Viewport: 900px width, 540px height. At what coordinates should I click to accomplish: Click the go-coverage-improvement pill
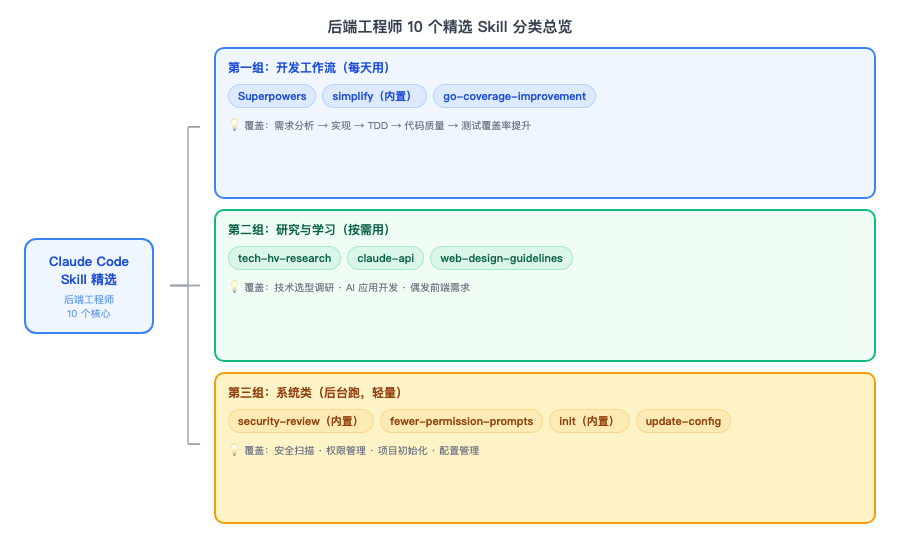514,96
